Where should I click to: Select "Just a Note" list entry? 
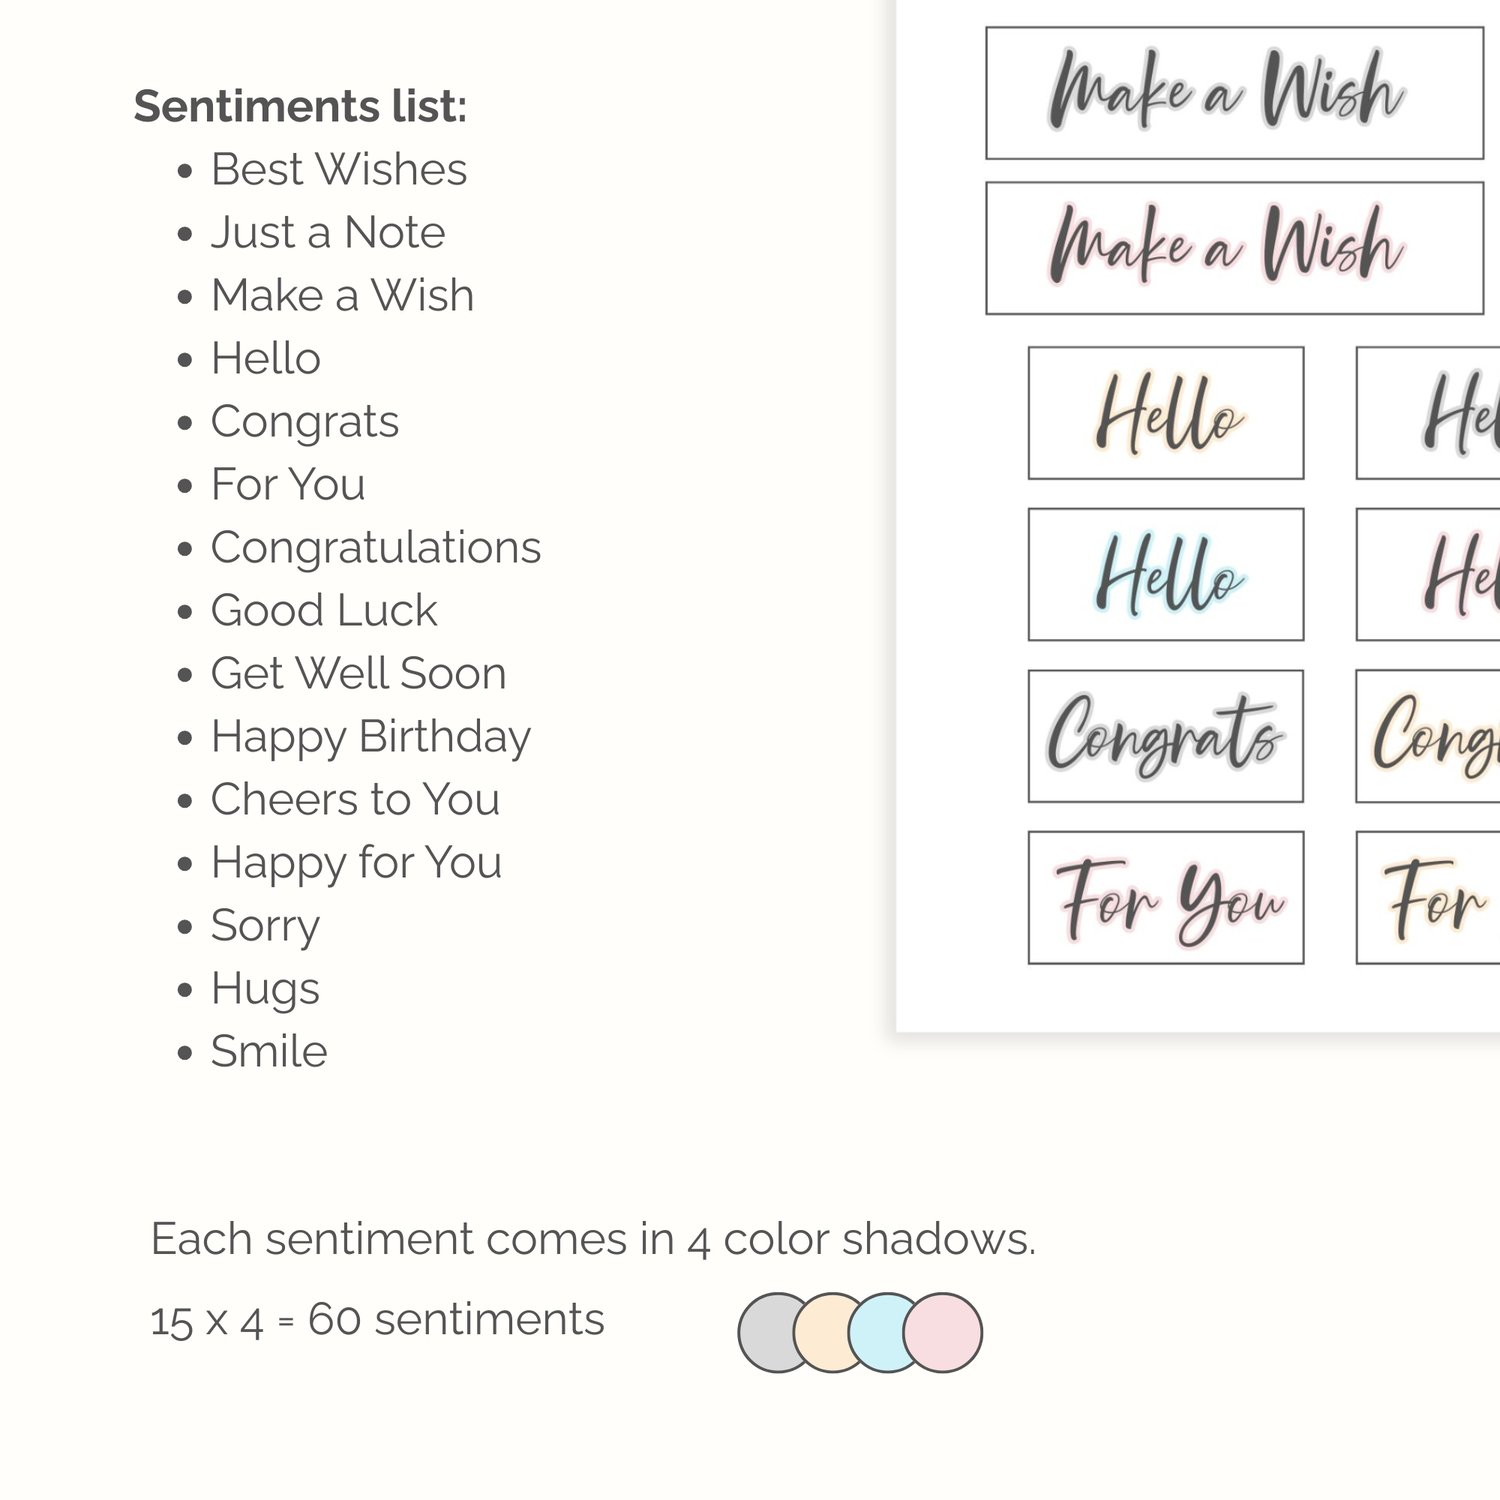(328, 232)
